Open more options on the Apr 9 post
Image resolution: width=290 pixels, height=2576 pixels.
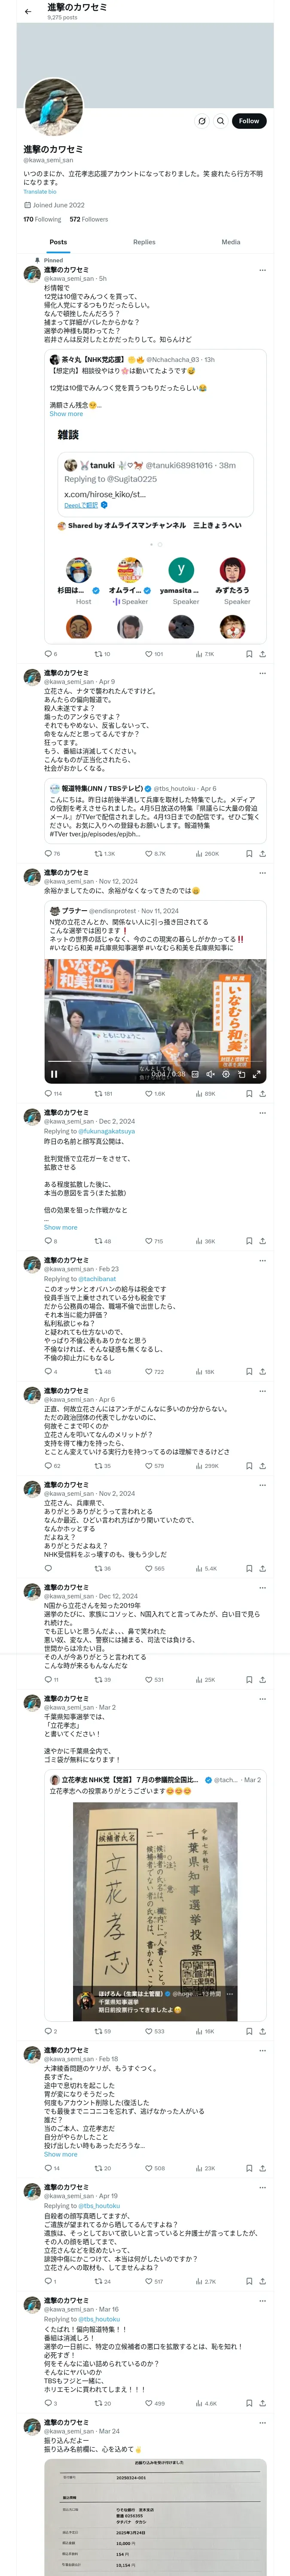[262, 674]
